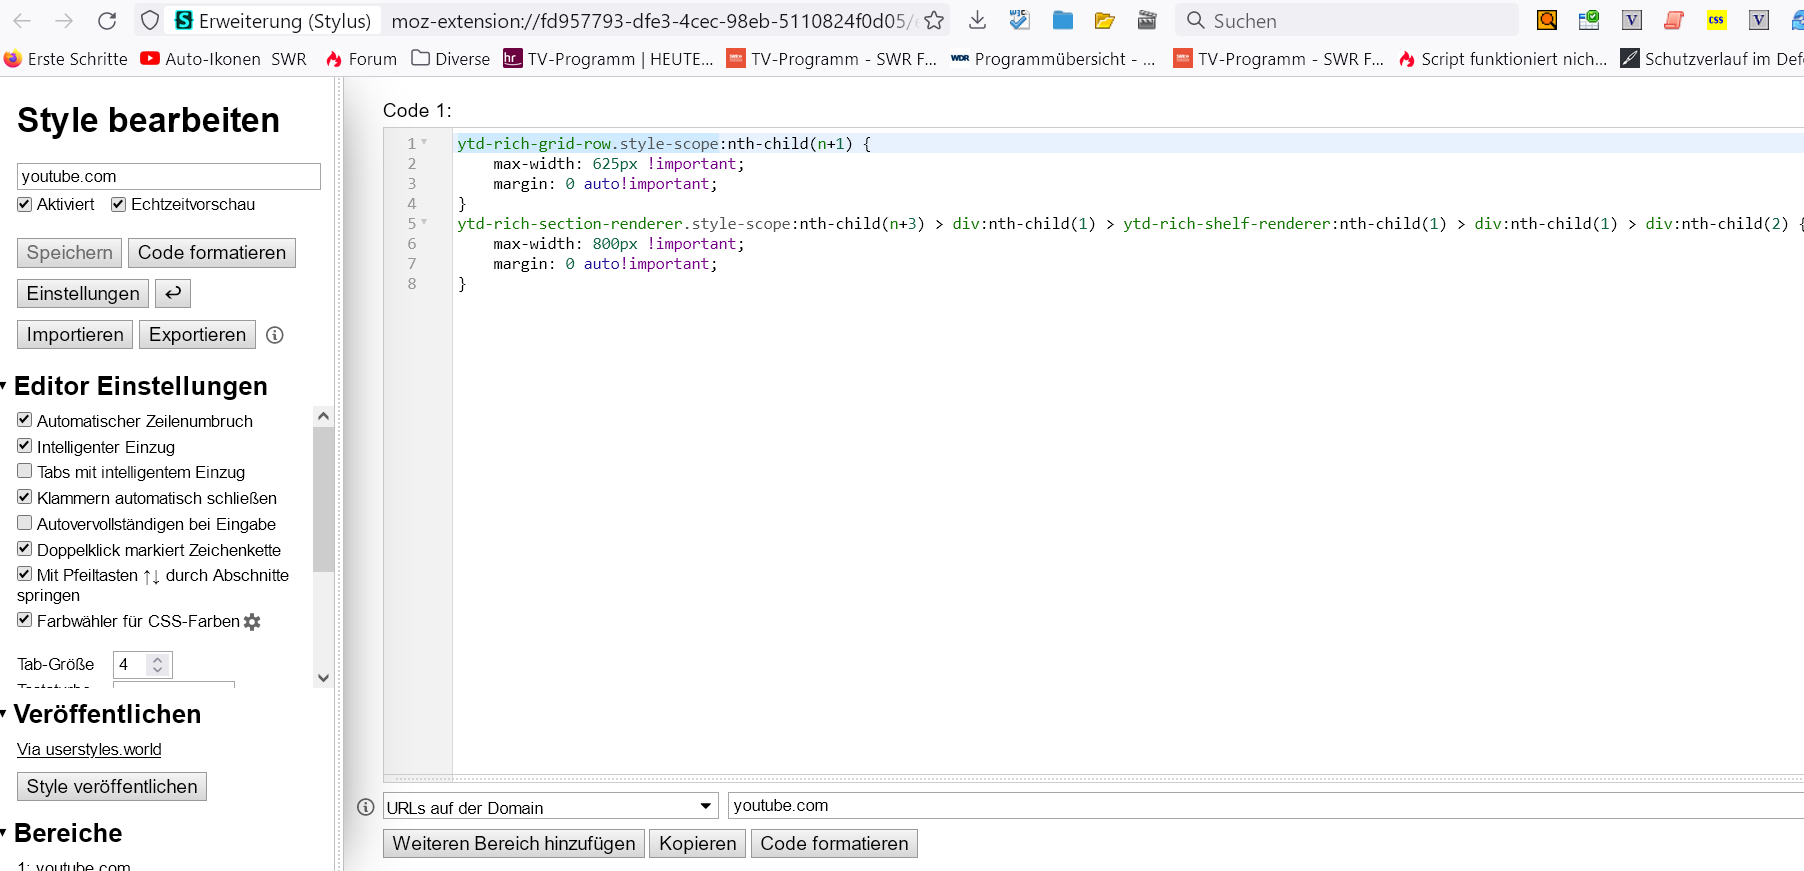Image resolution: width=1804 pixels, height=871 pixels.
Task: Click the undo arrow button beside Einstellungen
Action: pyautogui.click(x=173, y=293)
